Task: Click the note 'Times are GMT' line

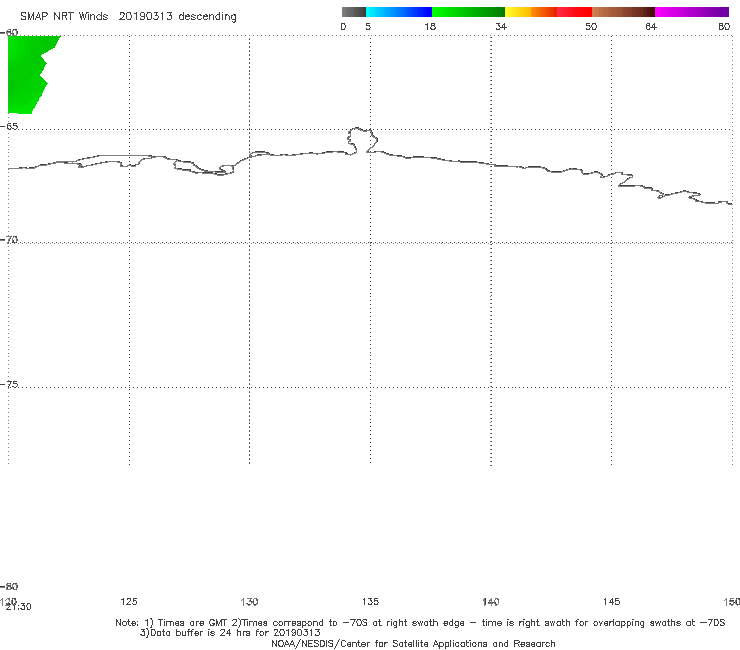Action: (x=420, y=623)
